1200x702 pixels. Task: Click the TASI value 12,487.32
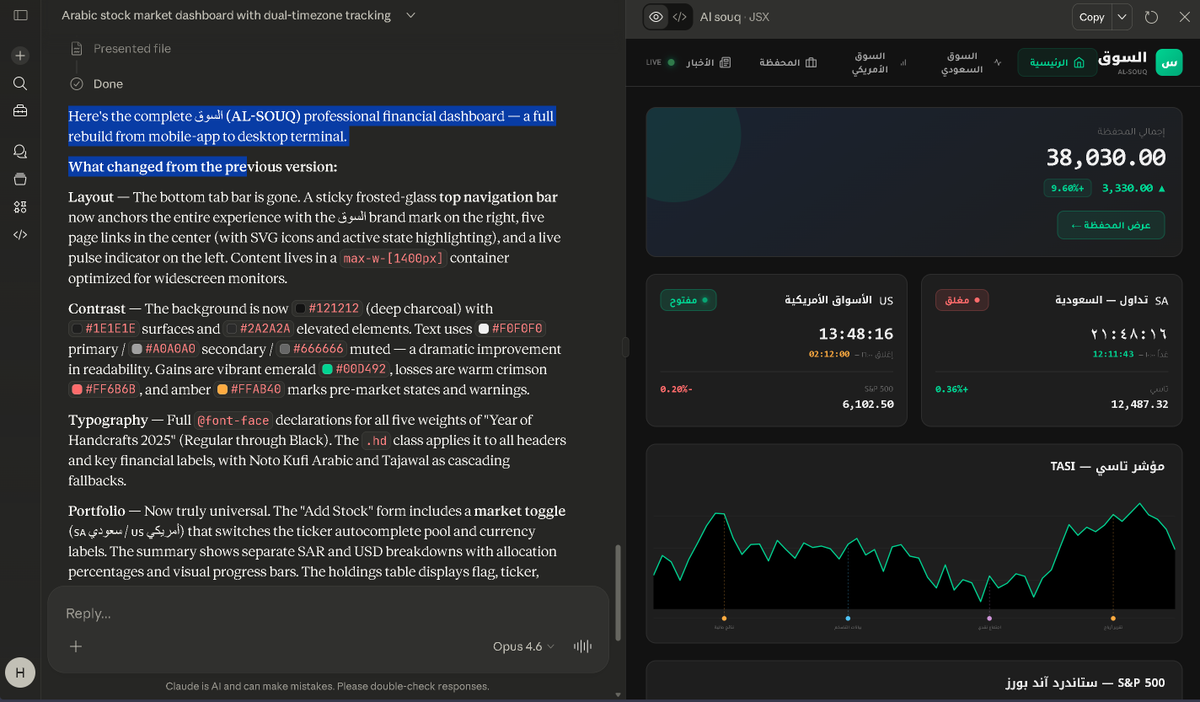coord(1140,404)
